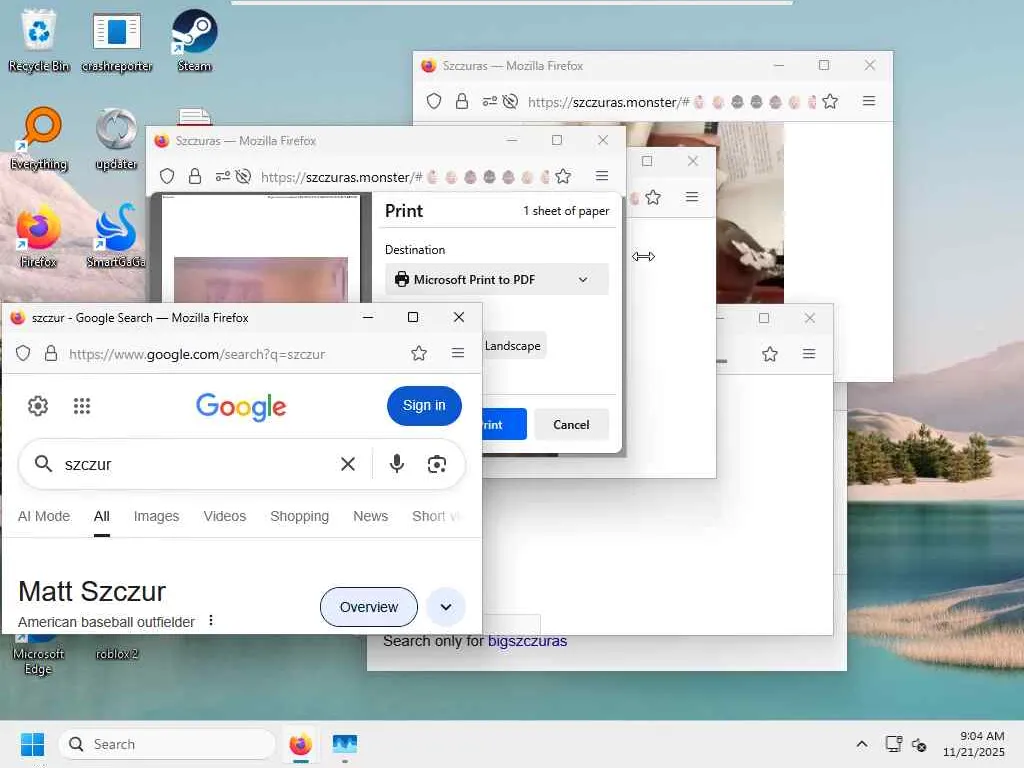This screenshot has height=768, width=1024.
Task: Open the Recycle Bin desktop icon
Action: tap(39, 40)
